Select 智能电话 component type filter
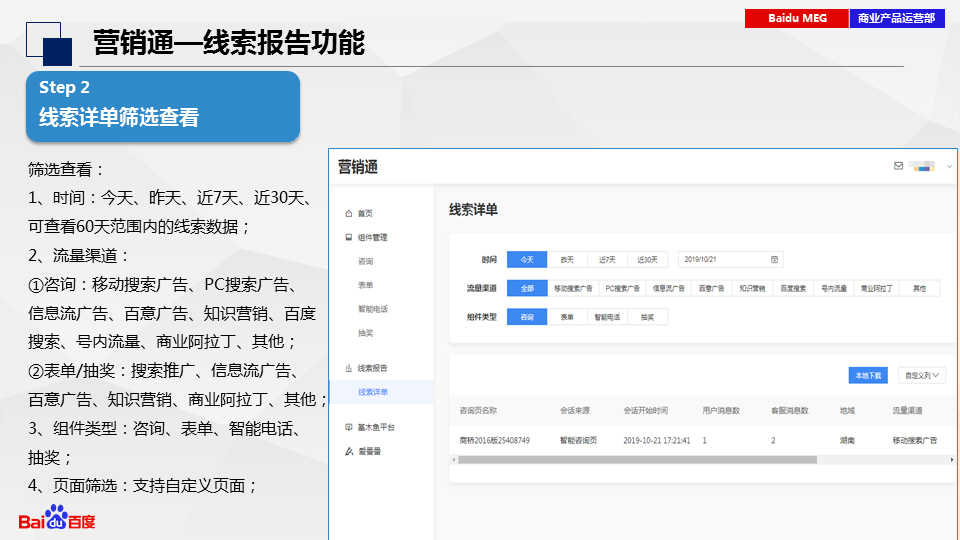The height and width of the screenshot is (540, 960). coord(607,317)
